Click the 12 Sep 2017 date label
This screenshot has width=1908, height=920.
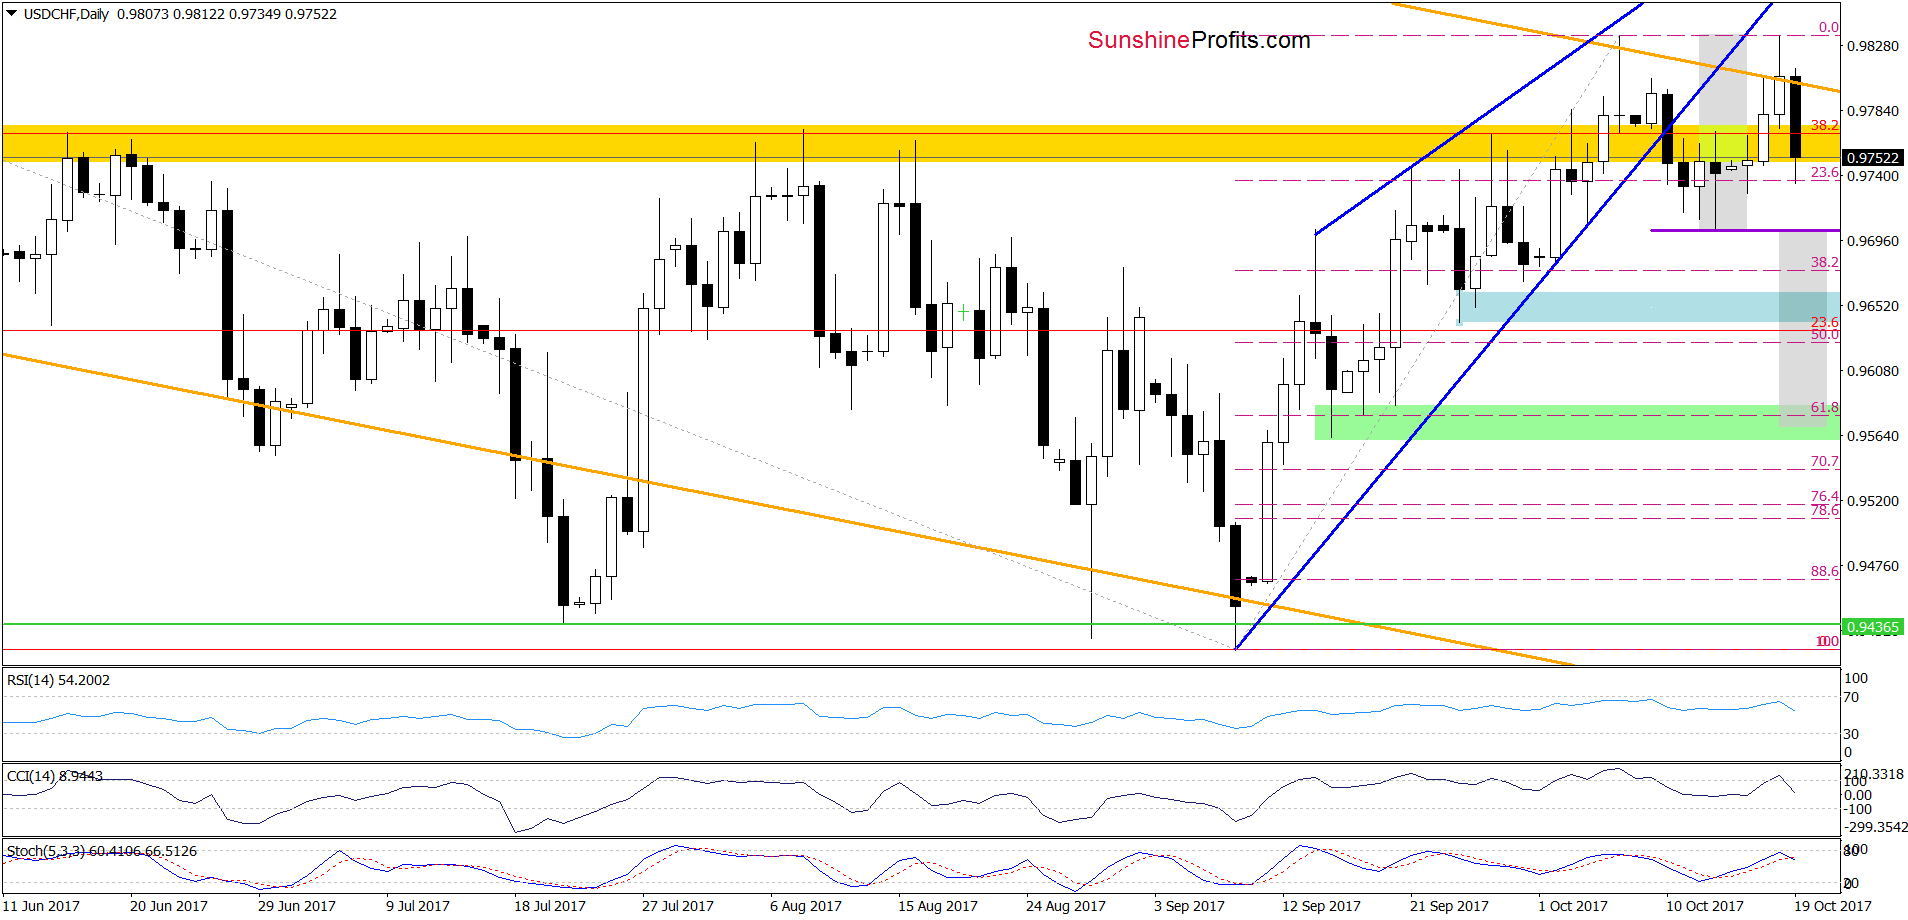[x=1321, y=906]
